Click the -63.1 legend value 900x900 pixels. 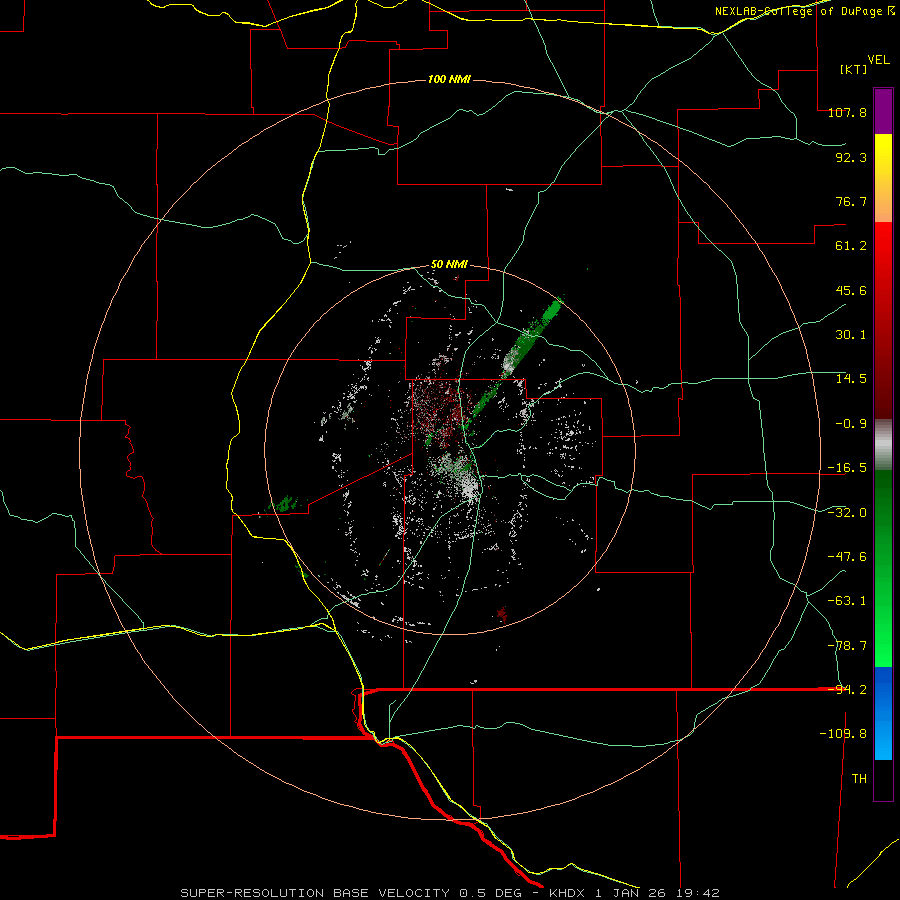click(847, 601)
